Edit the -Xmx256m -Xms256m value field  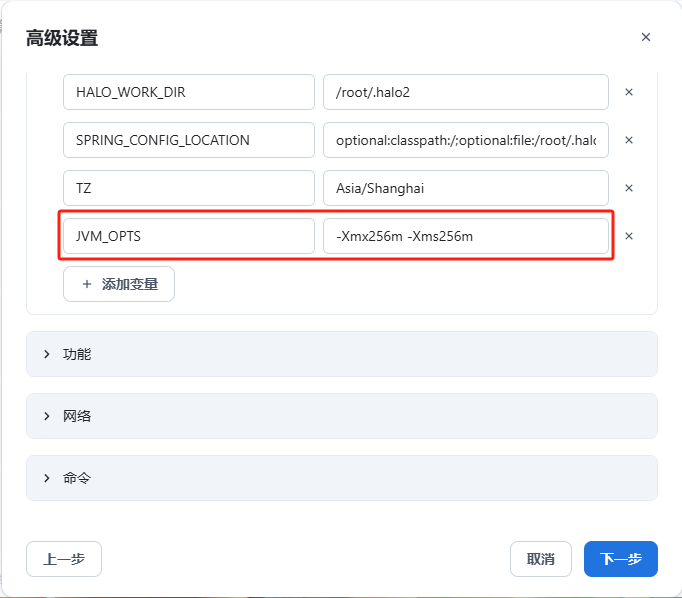click(x=466, y=236)
